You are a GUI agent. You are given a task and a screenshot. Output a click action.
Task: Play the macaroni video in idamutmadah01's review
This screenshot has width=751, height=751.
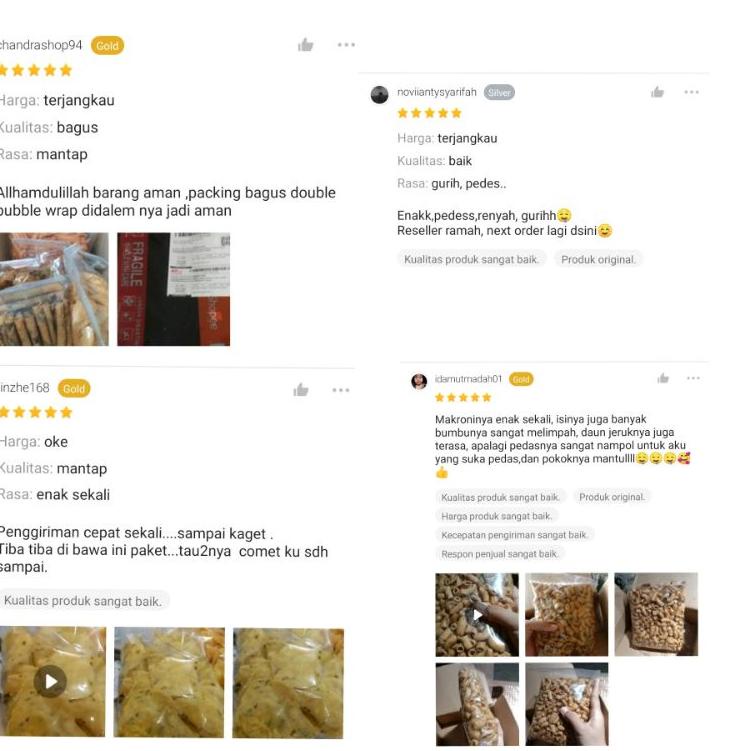(x=477, y=614)
